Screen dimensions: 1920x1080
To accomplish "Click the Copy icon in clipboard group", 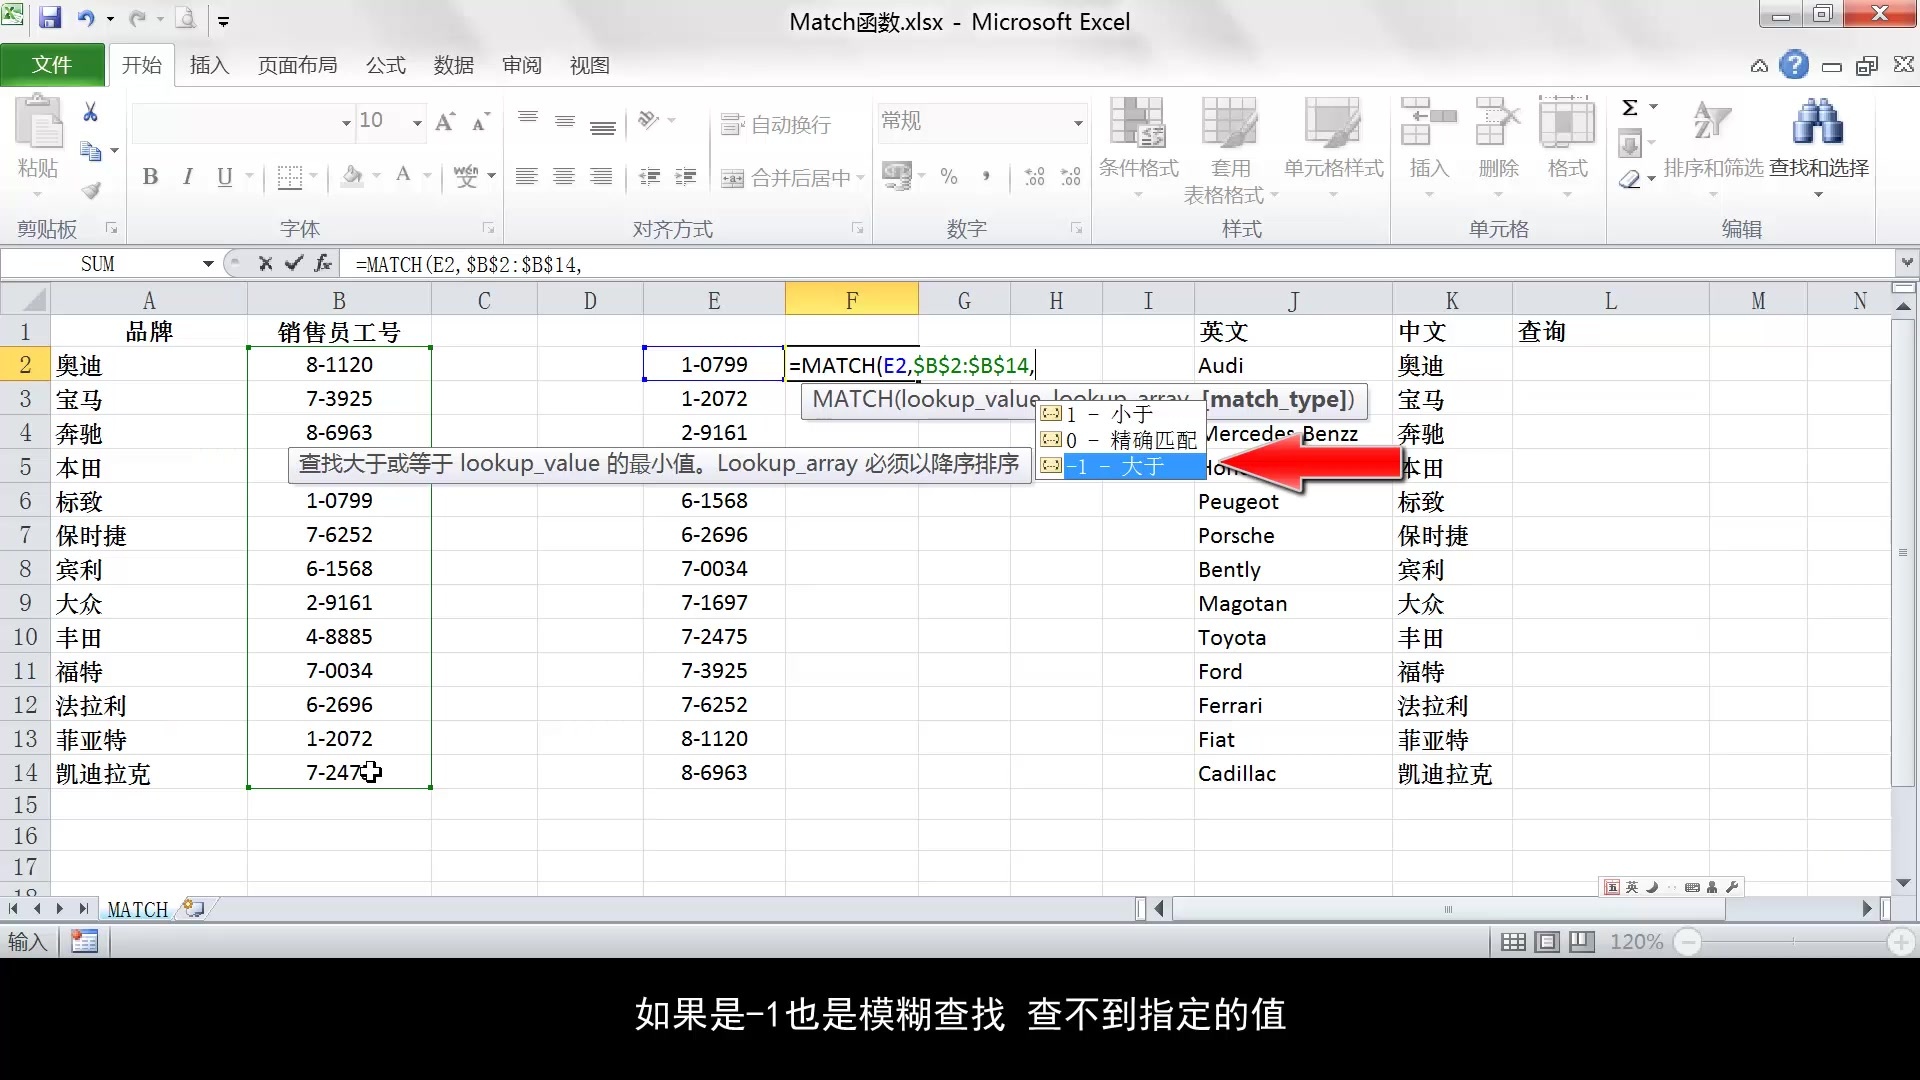I will click(90, 151).
